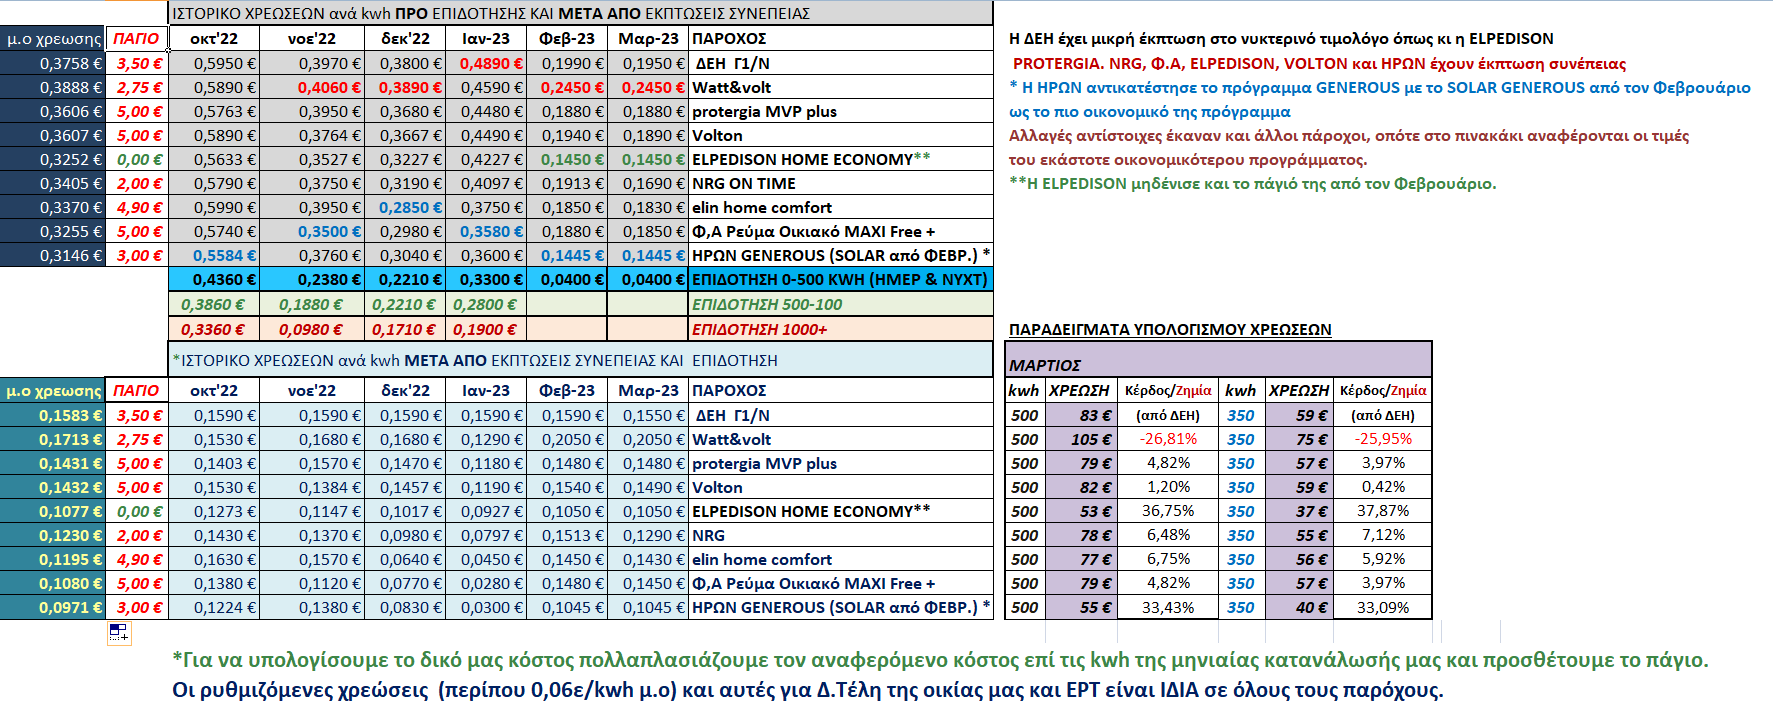Click the green subsidy value 0,3860 €
Image resolution: width=1773 pixels, height=726 pixels.
[x=214, y=304]
